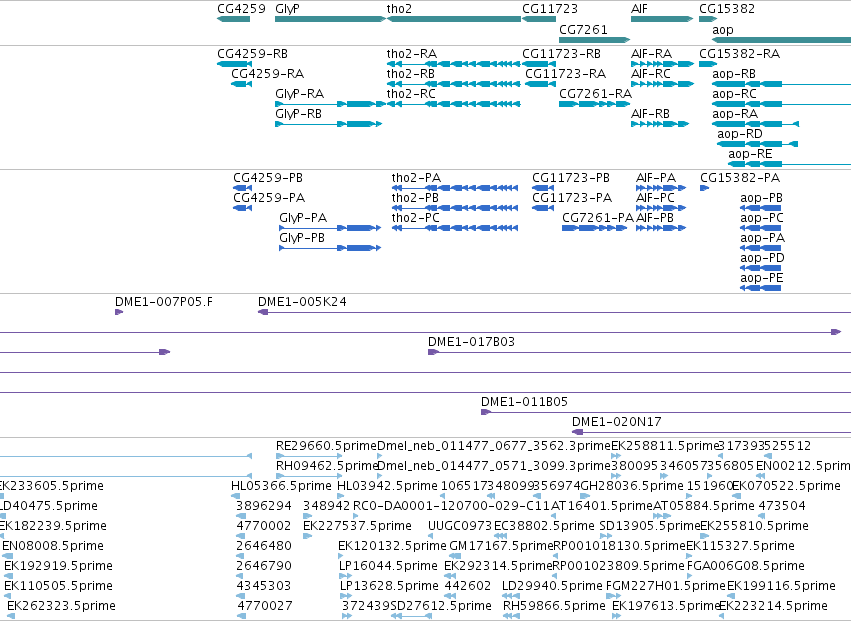Click the DME1-020N17 BAC label
The width and height of the screenshot is (851, 621).
[x=617, y=422]
